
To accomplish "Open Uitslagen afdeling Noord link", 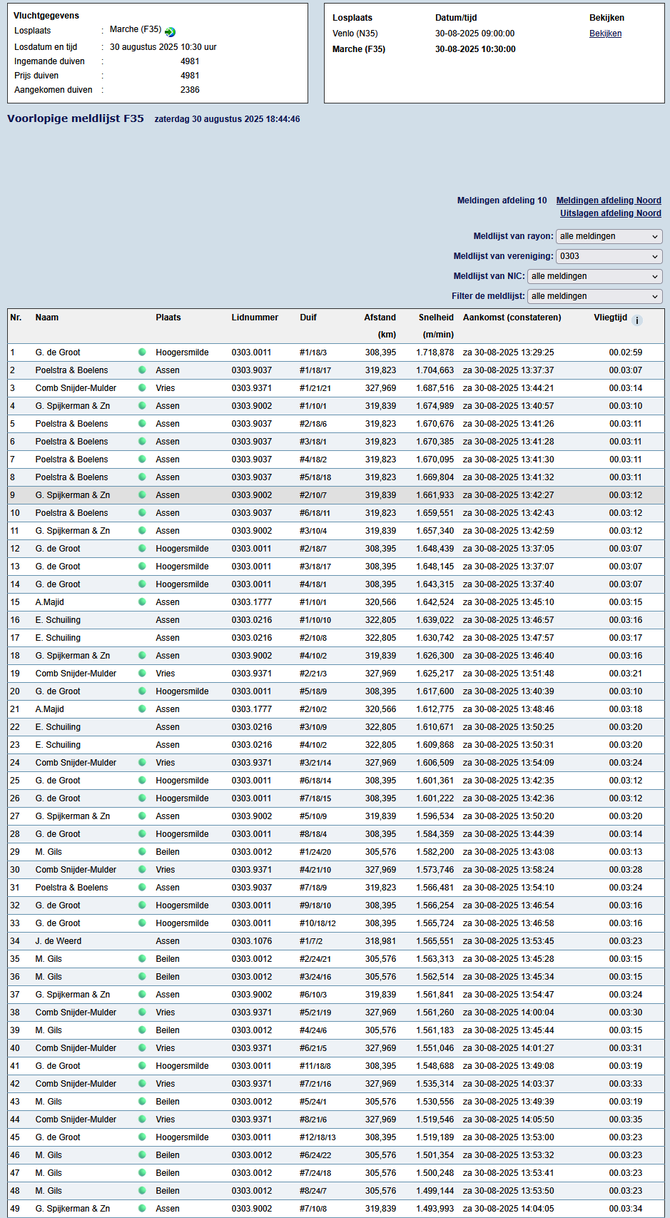I will (x=610, y=213).
